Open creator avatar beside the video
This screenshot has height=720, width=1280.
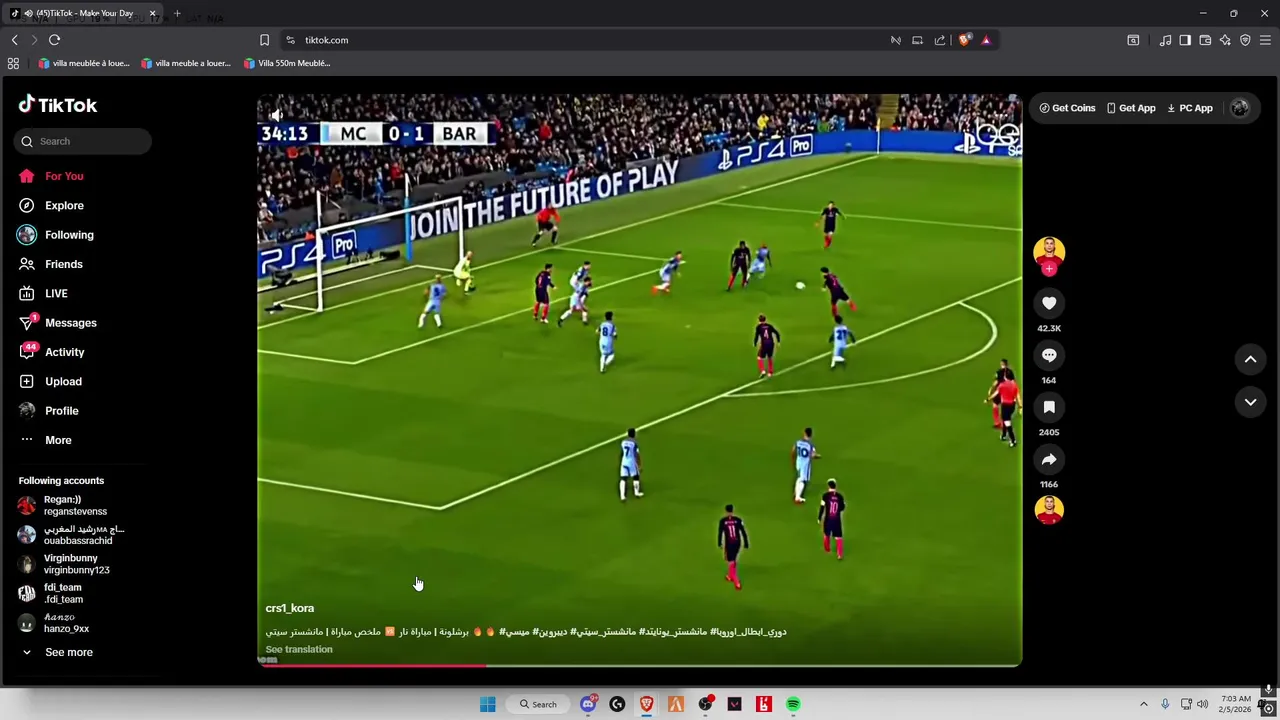(x=1049, y=251)
